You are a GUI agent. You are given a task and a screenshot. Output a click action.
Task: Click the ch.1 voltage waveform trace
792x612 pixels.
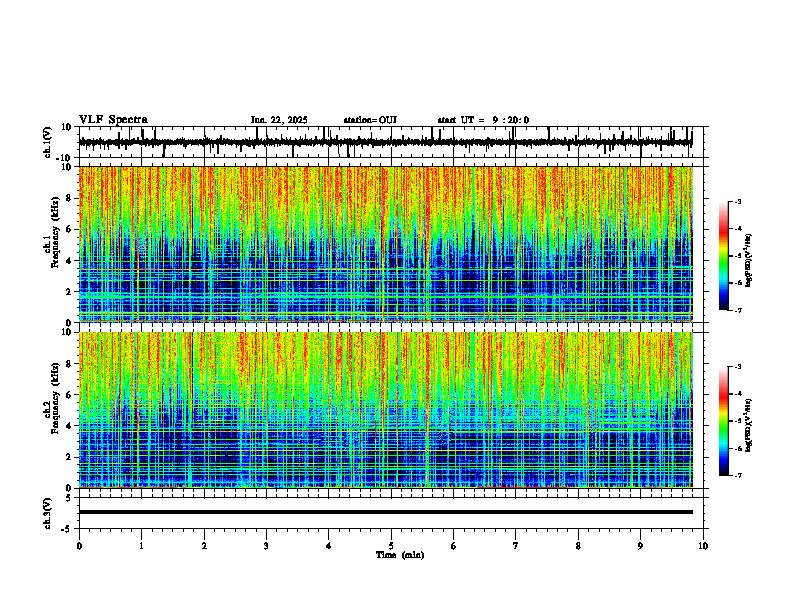[x=385, y=143]
